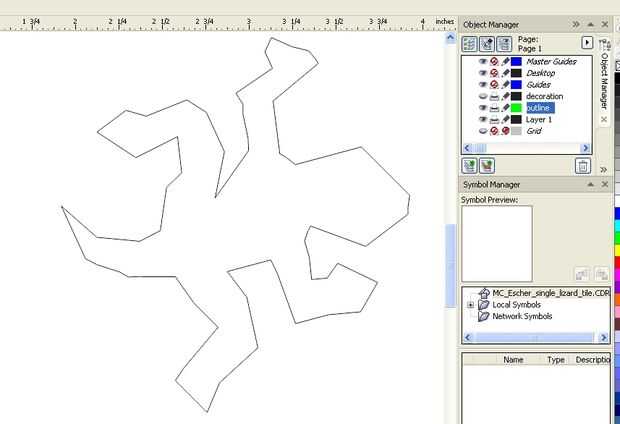Toggle editable pencil on Desktop layer
The image size is (620, 424).
tap(505, 73)
